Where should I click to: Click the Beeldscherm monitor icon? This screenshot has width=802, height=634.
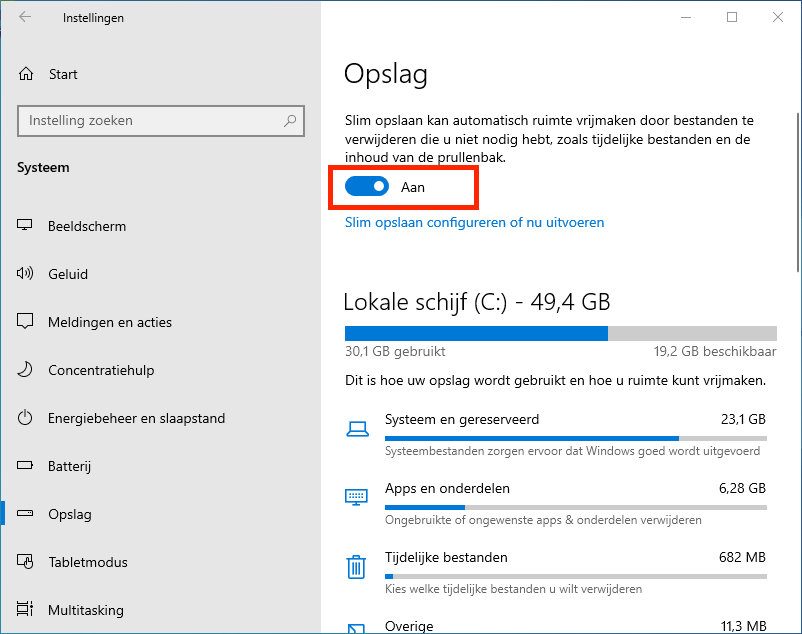(x=26, y=226)
